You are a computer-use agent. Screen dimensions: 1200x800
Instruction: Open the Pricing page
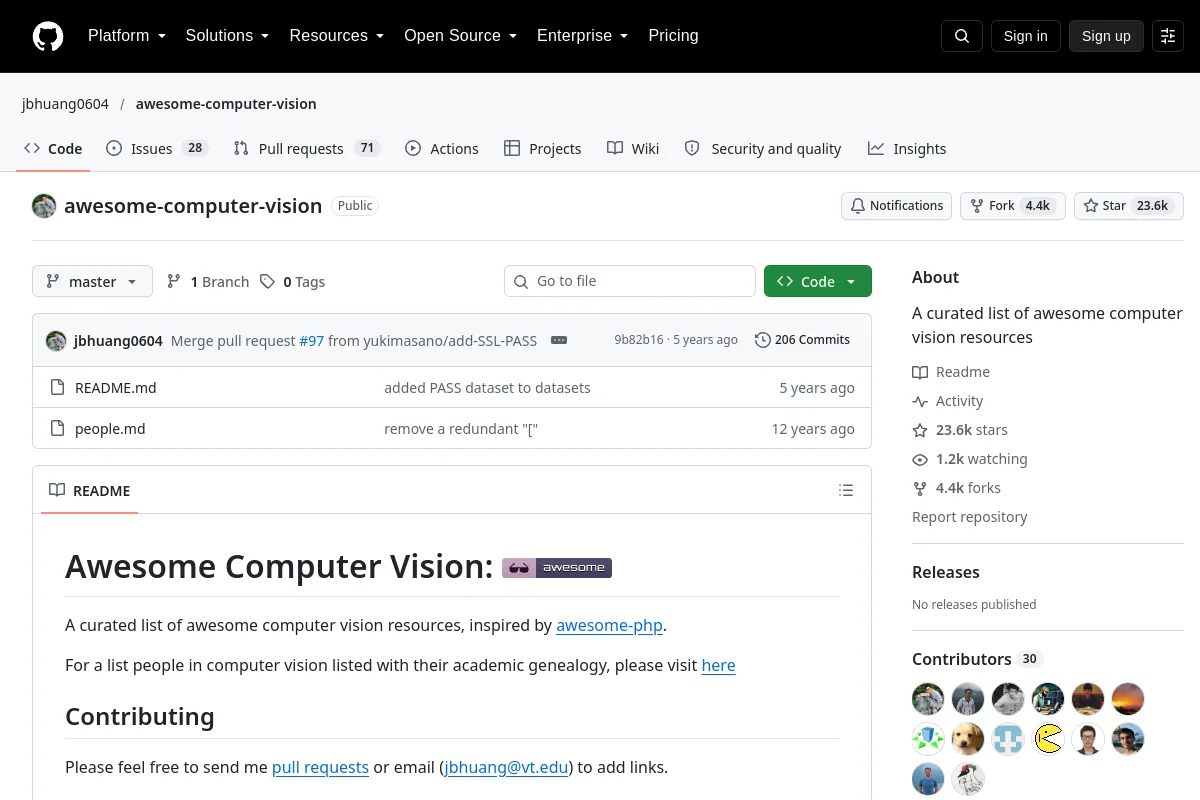[673, 36]
